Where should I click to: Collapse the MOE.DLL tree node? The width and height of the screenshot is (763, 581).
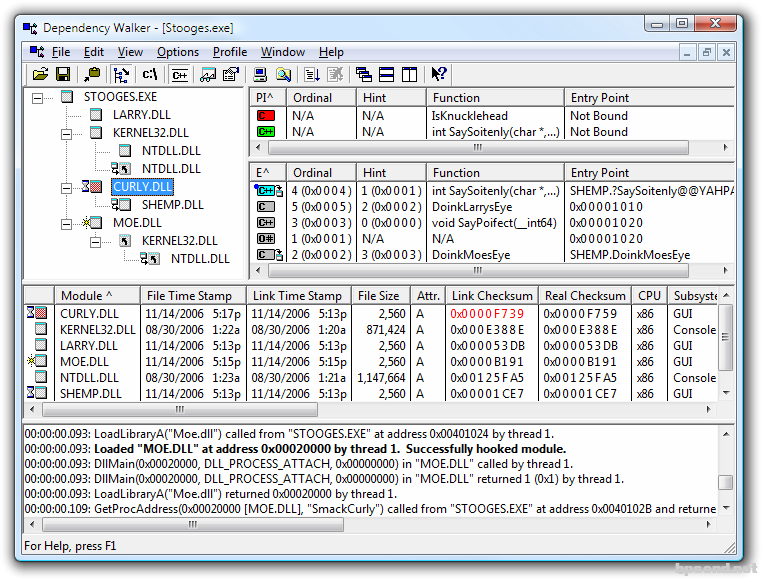[66, 224]
